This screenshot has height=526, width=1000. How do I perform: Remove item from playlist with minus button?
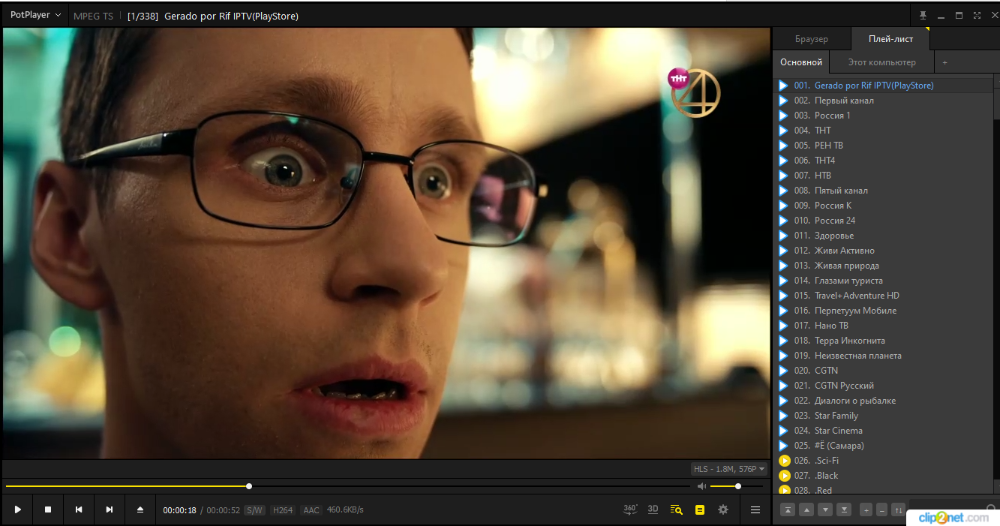pyautogui.click(x=881, y=509)
